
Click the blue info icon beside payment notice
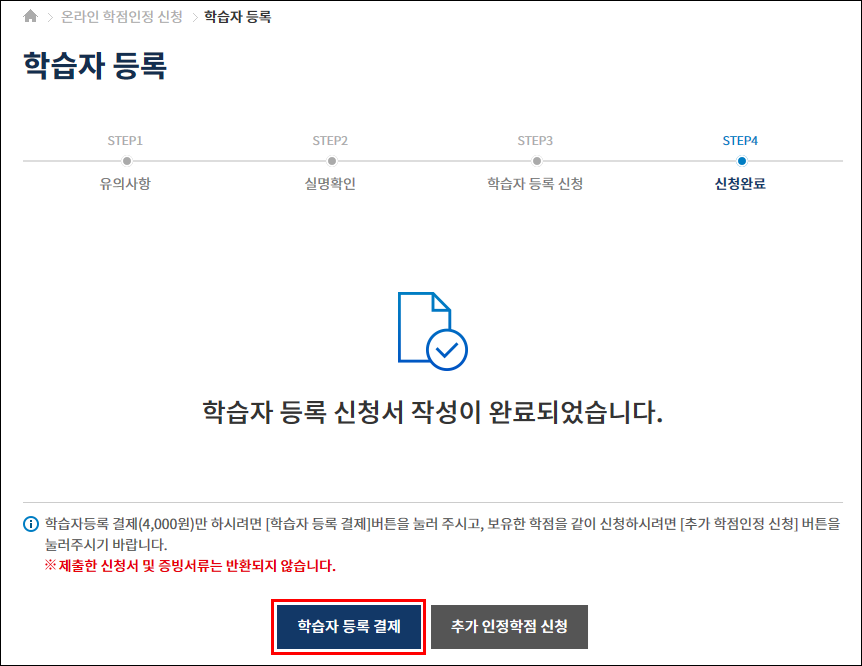click(x=31, y=524)
